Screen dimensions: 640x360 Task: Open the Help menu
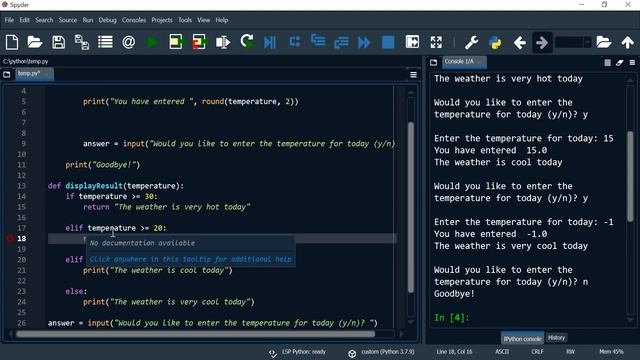[222, 20]
